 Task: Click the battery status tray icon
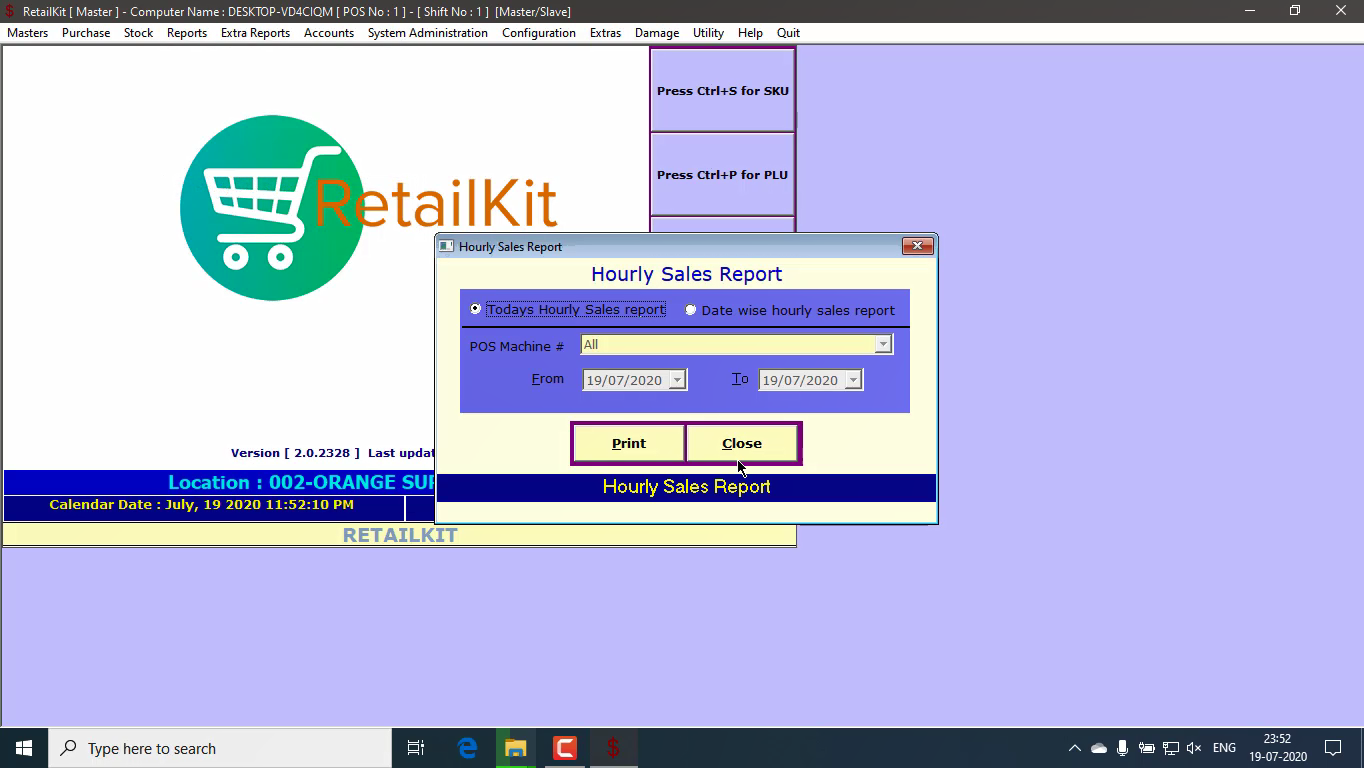pos(1147,748)
